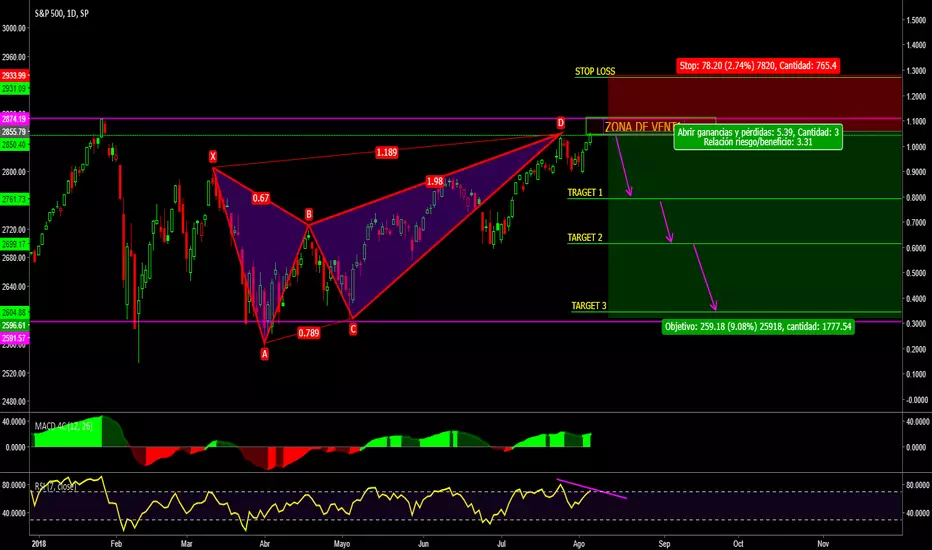Click Nov on the time axis
Viewport: 932px width, 550px height.
tap(823, 543)
